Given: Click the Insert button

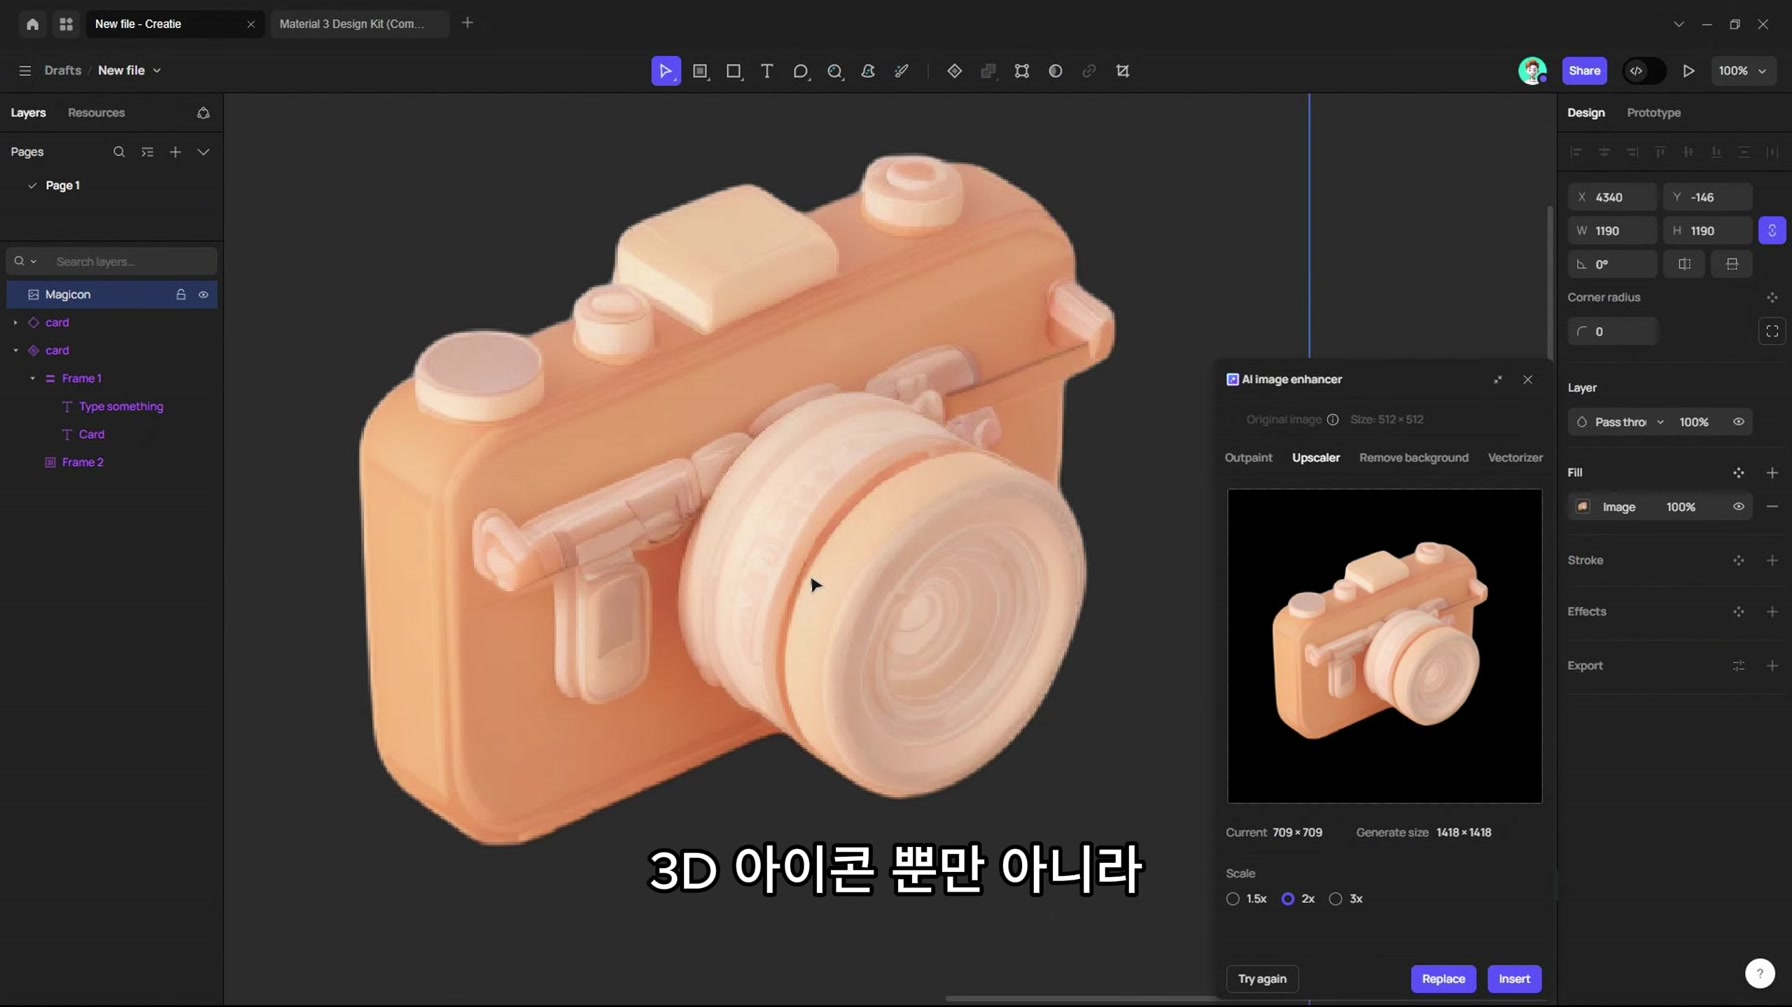Looking at the screenshot, I should [1514, 979].
